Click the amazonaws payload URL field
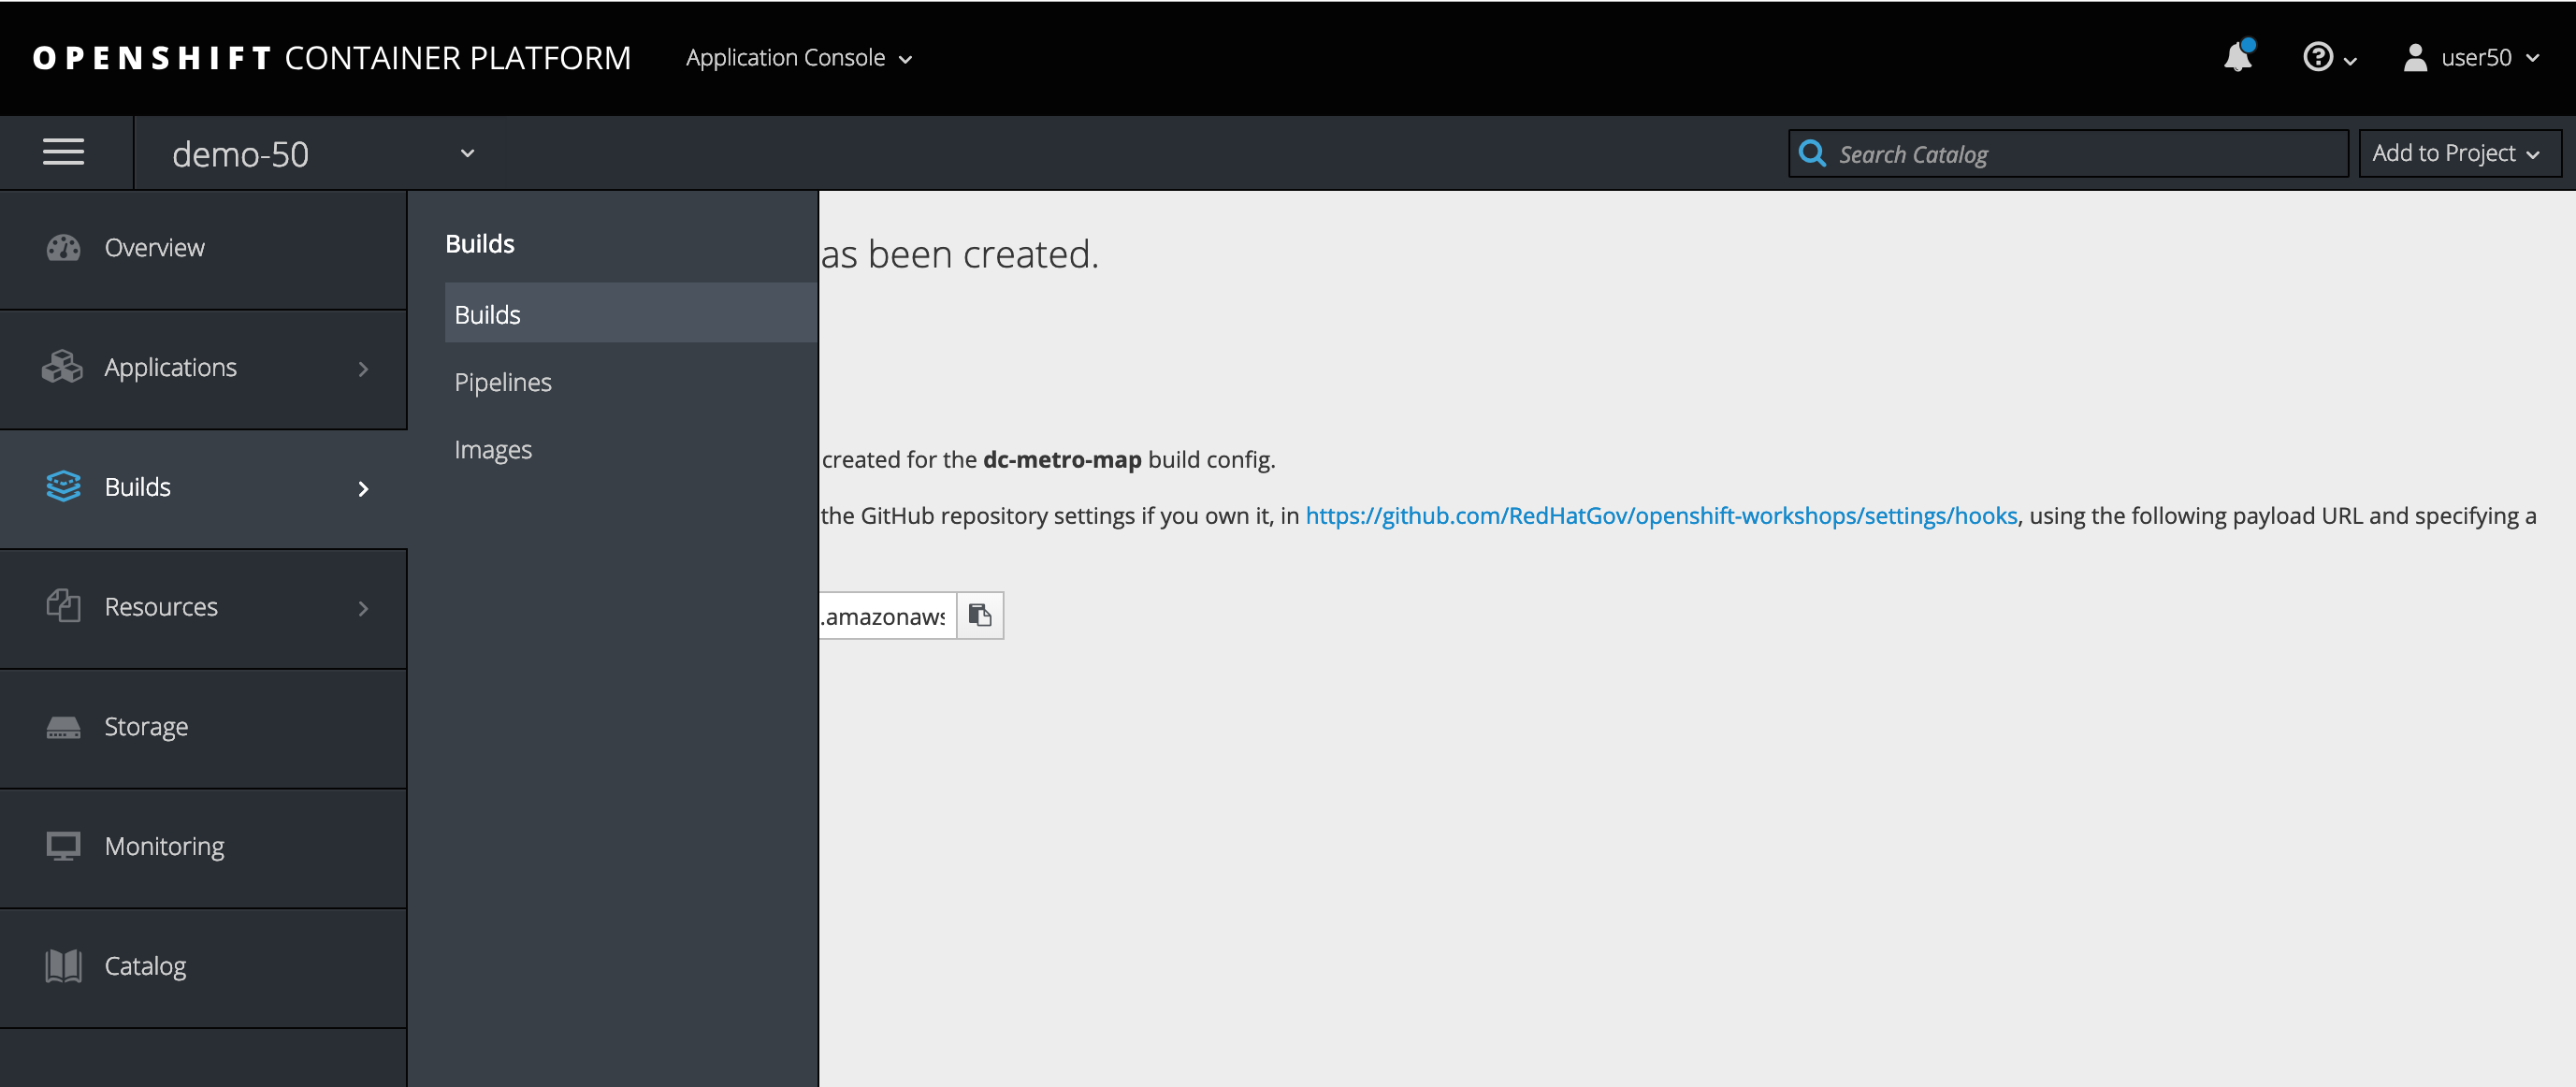 887,615
